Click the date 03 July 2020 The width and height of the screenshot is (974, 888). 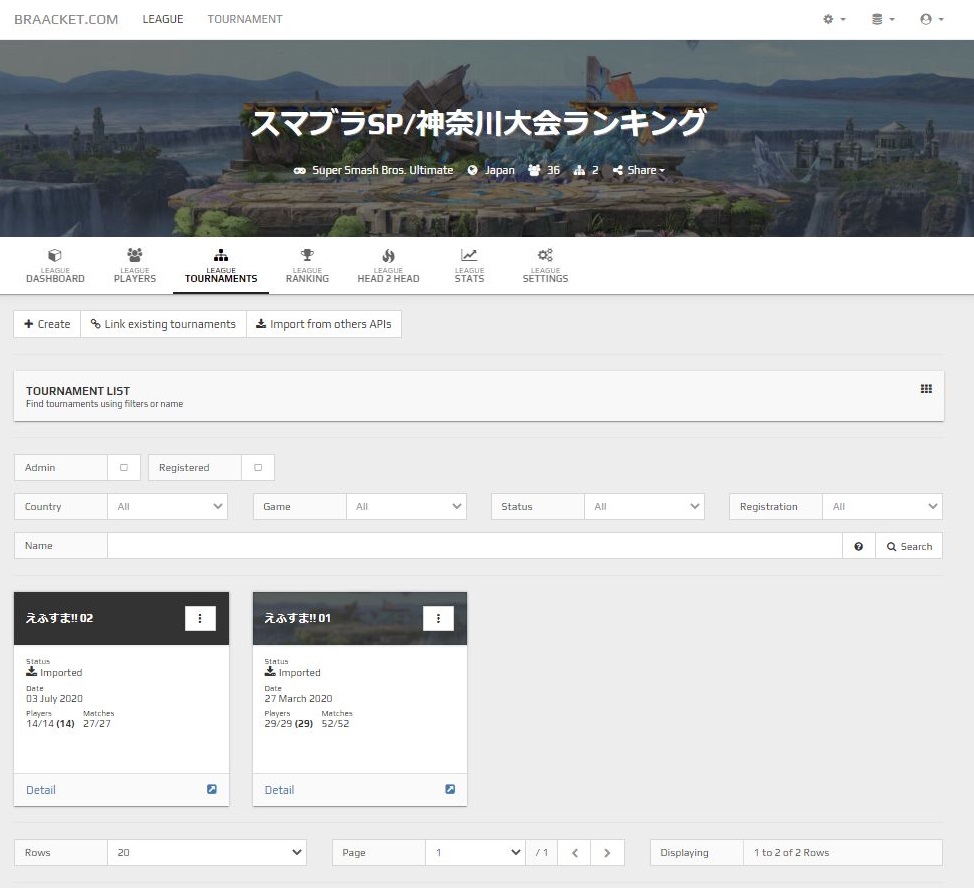[x=54, y=699]
